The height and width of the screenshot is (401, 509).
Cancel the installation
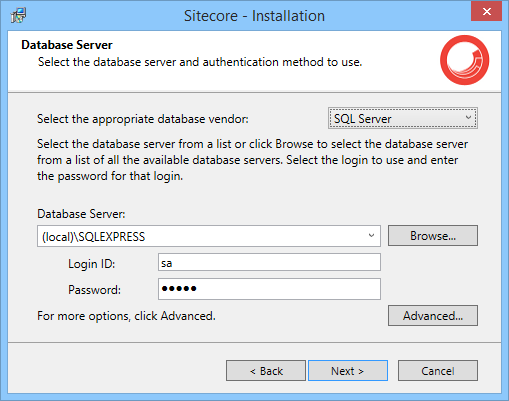pos(437,370)
